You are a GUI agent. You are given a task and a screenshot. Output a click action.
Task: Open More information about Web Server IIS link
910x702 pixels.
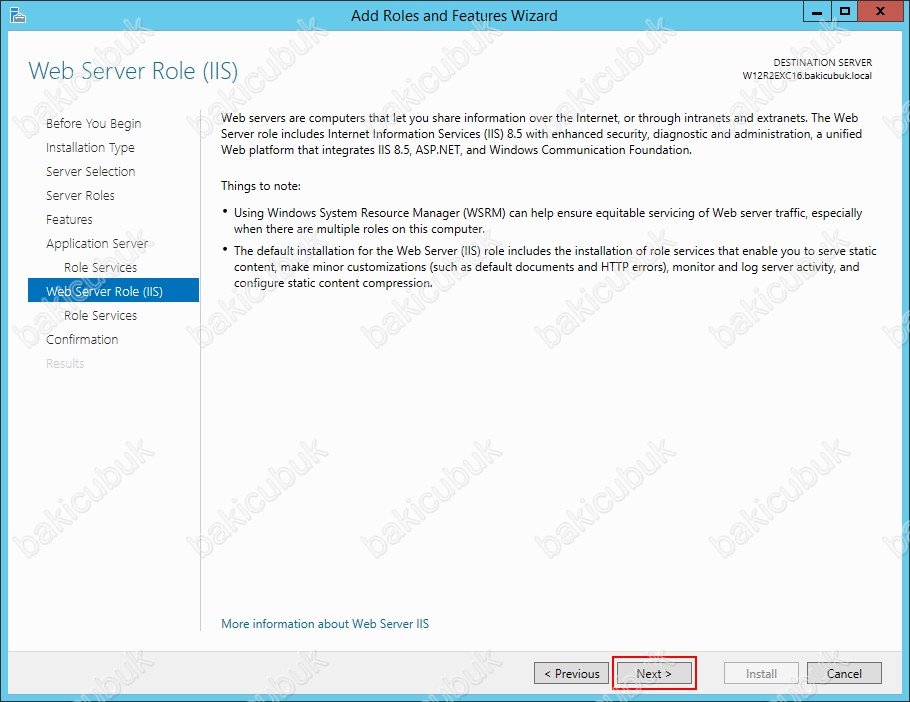(x=325, y=624)
